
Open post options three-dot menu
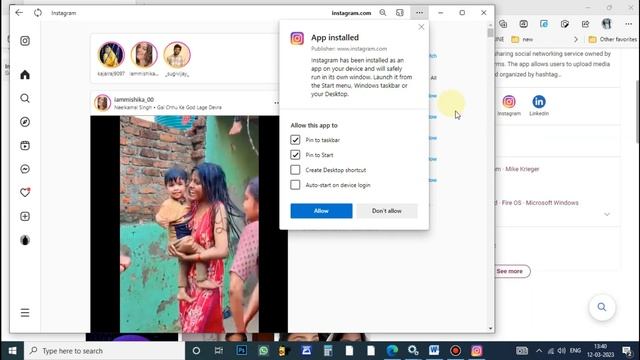click(x=277, y=103)
